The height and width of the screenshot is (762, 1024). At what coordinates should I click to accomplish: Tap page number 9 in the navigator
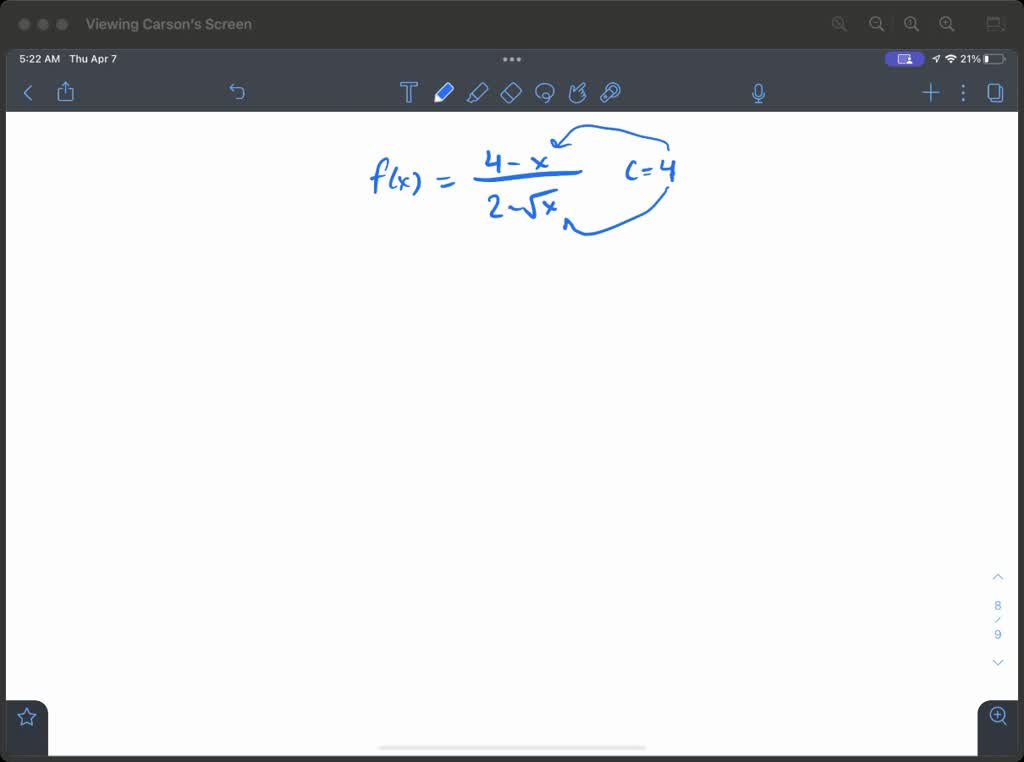[x=997, y=633]
